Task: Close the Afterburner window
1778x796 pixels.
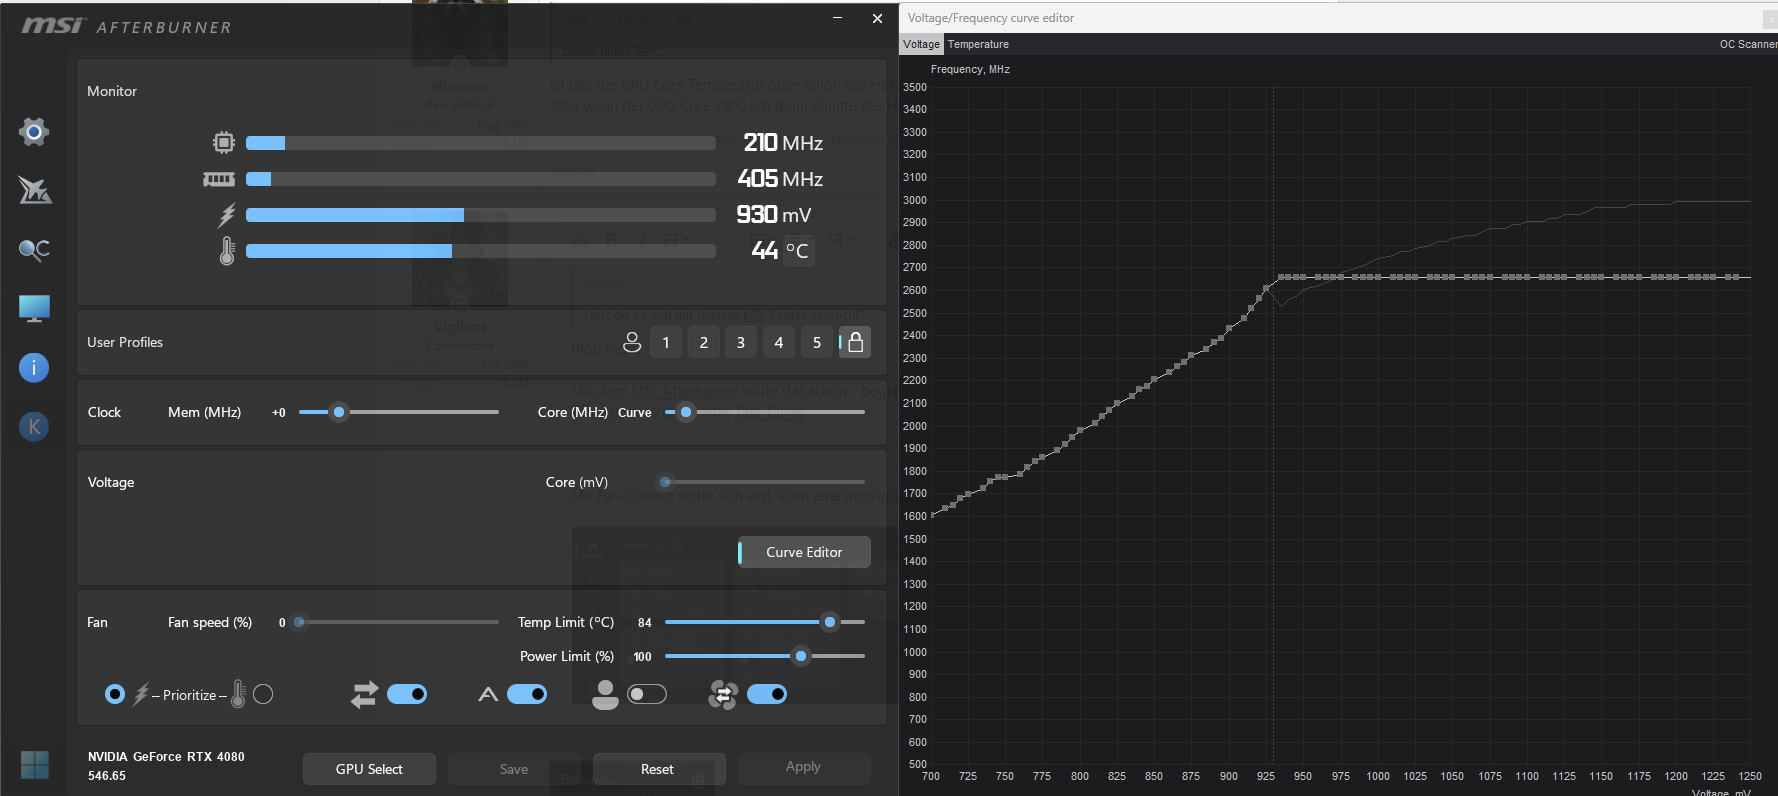Action: click(877, 18)
